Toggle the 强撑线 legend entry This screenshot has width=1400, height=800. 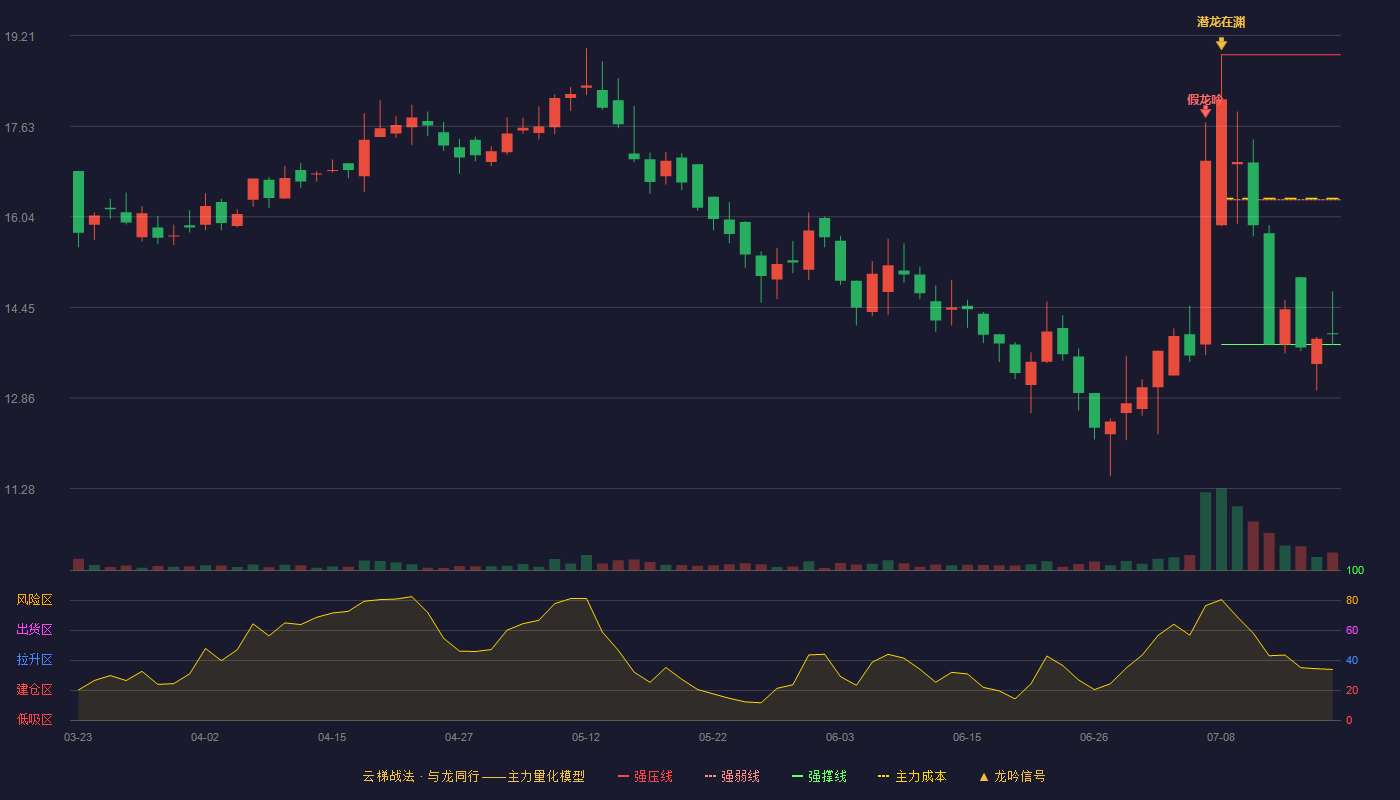[x=819, y=776]
